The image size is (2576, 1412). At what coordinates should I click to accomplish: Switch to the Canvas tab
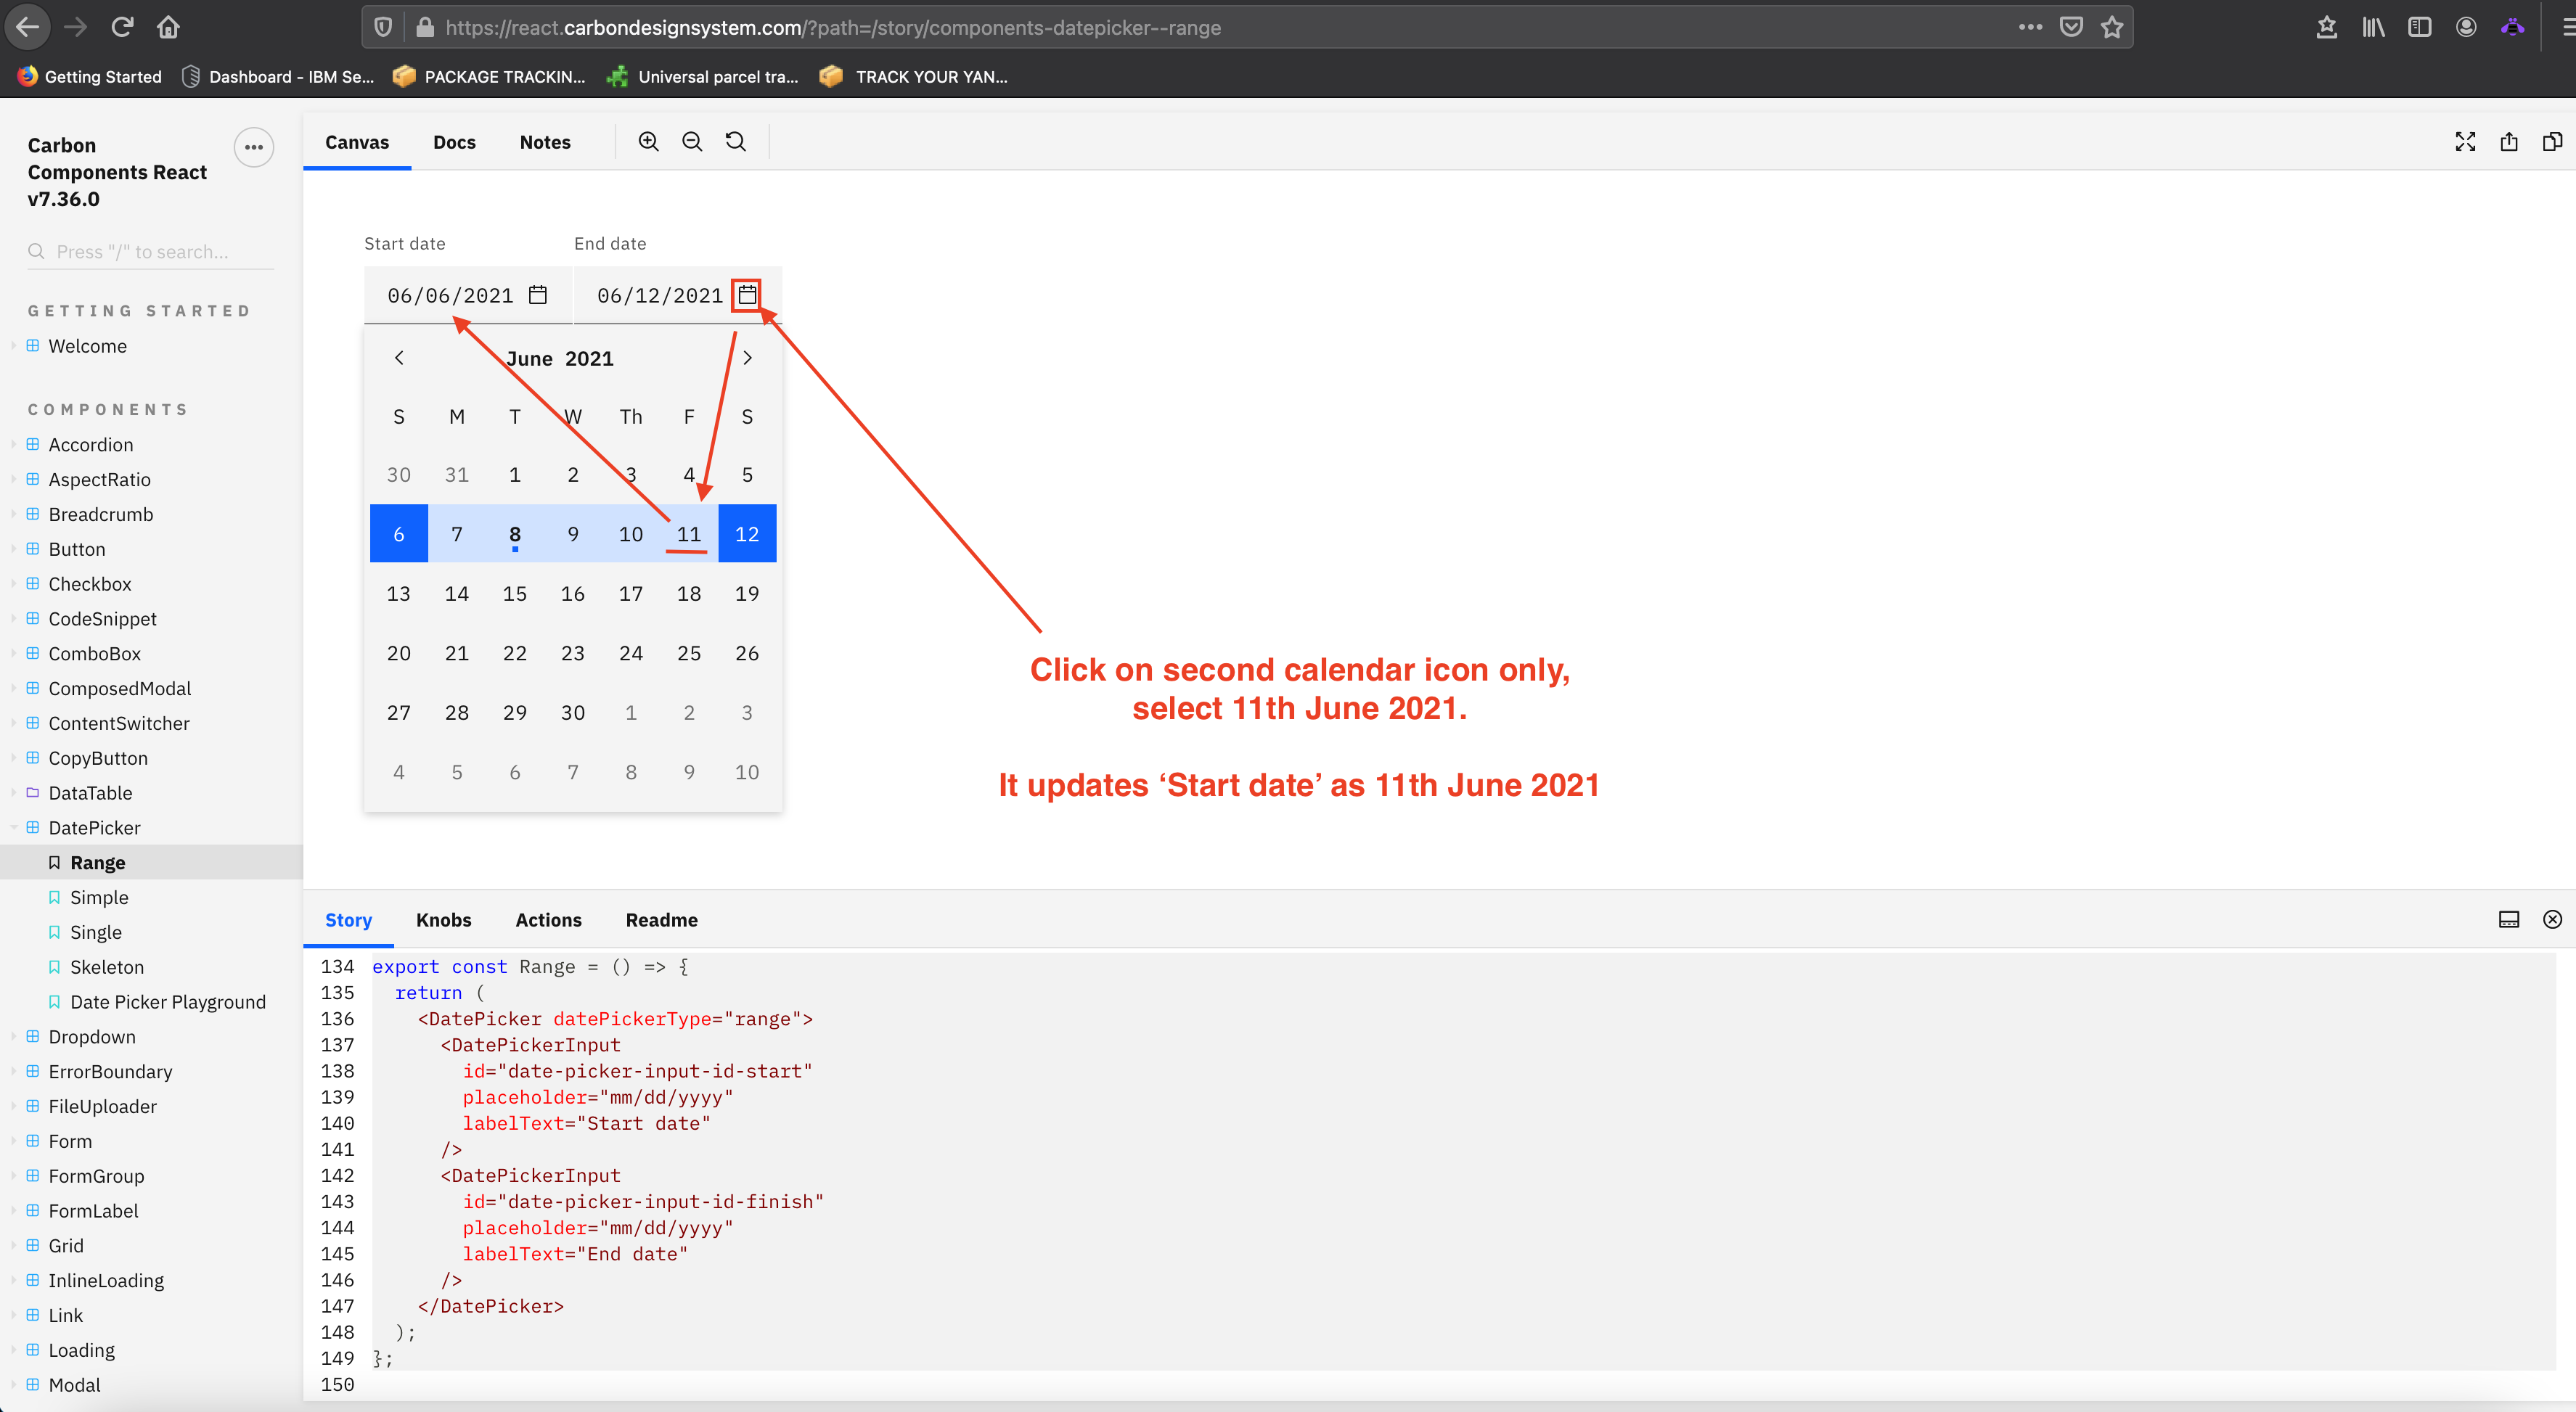357,142
